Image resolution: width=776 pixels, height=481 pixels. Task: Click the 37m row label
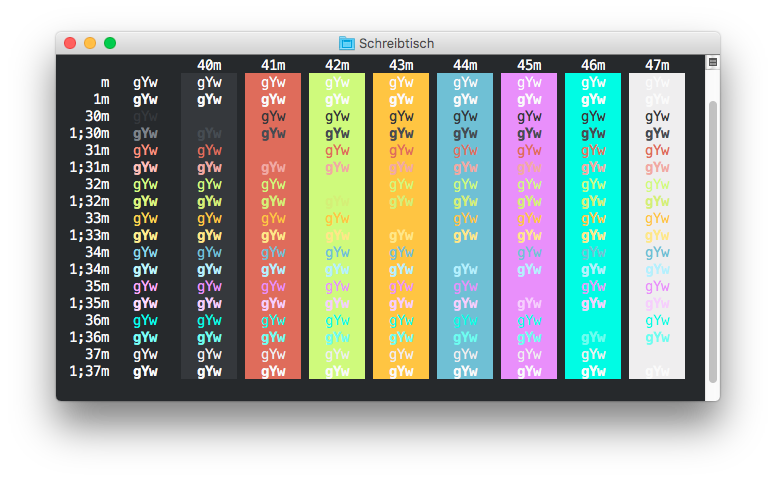coord(97,354)
